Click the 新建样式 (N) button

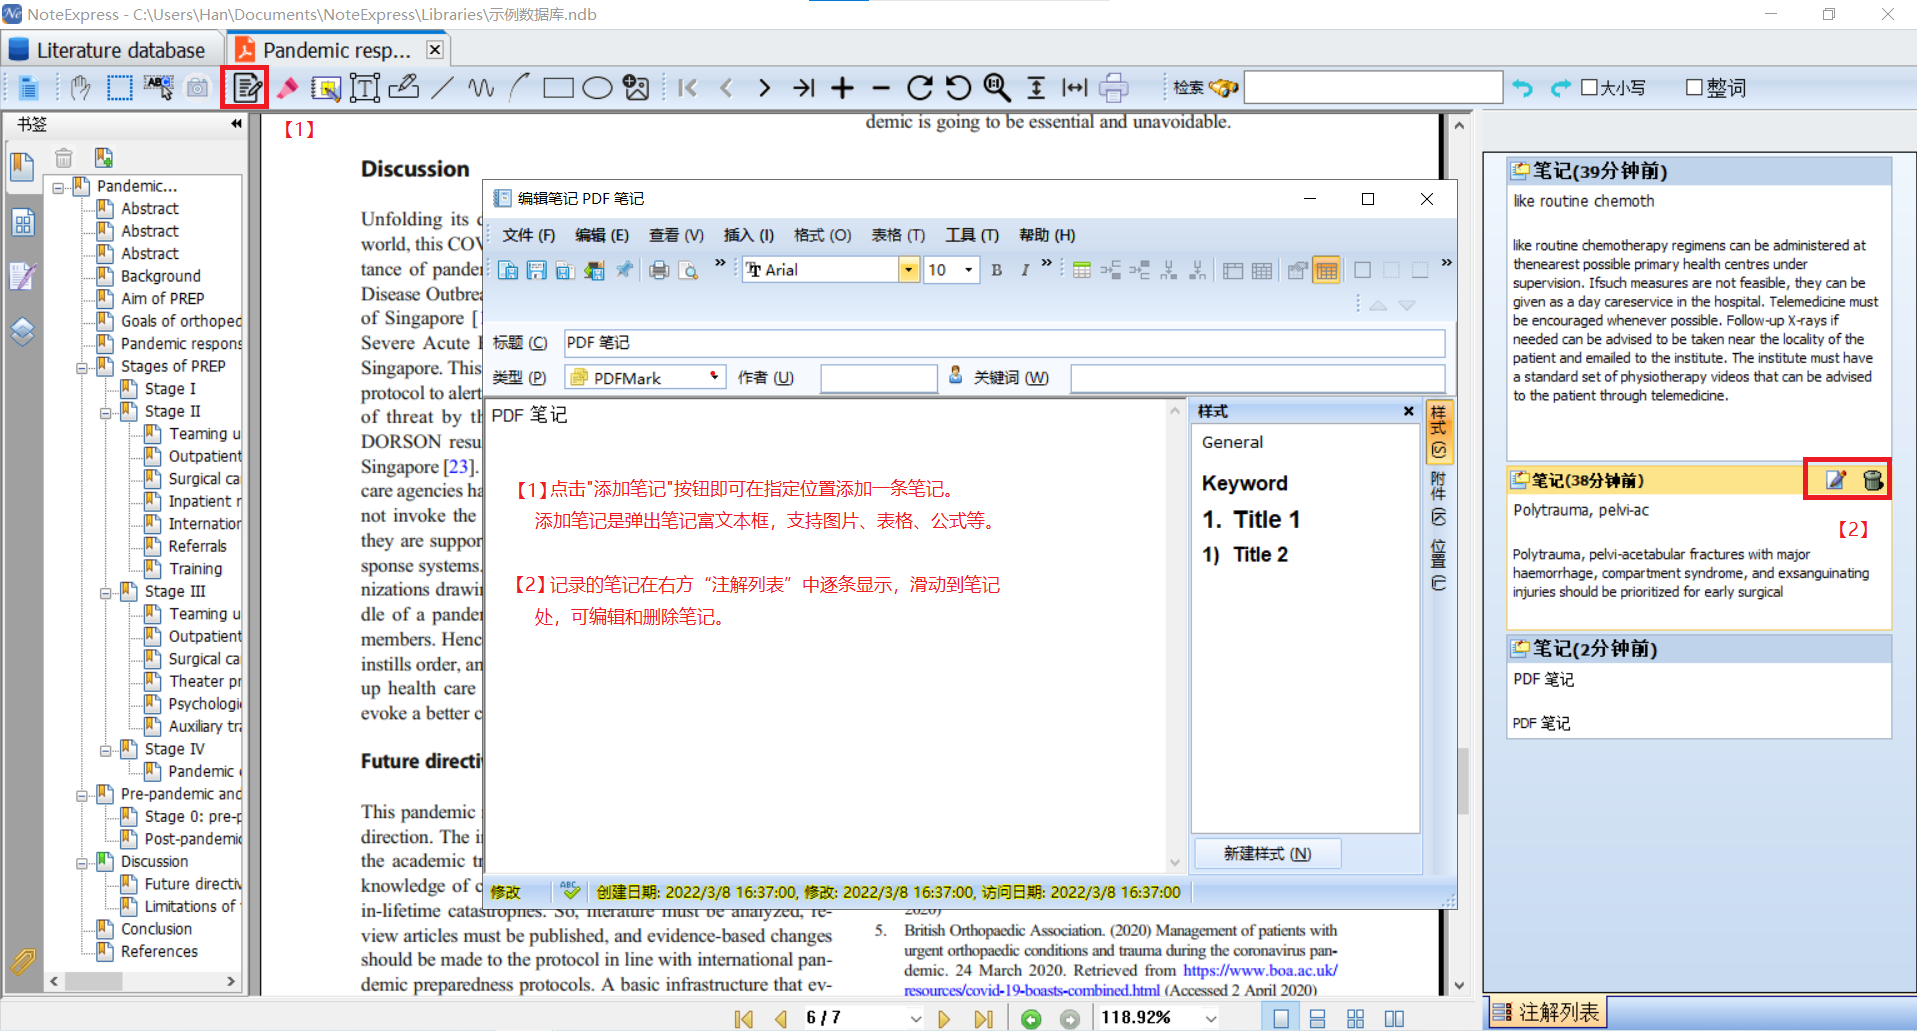pos(1267,853)
